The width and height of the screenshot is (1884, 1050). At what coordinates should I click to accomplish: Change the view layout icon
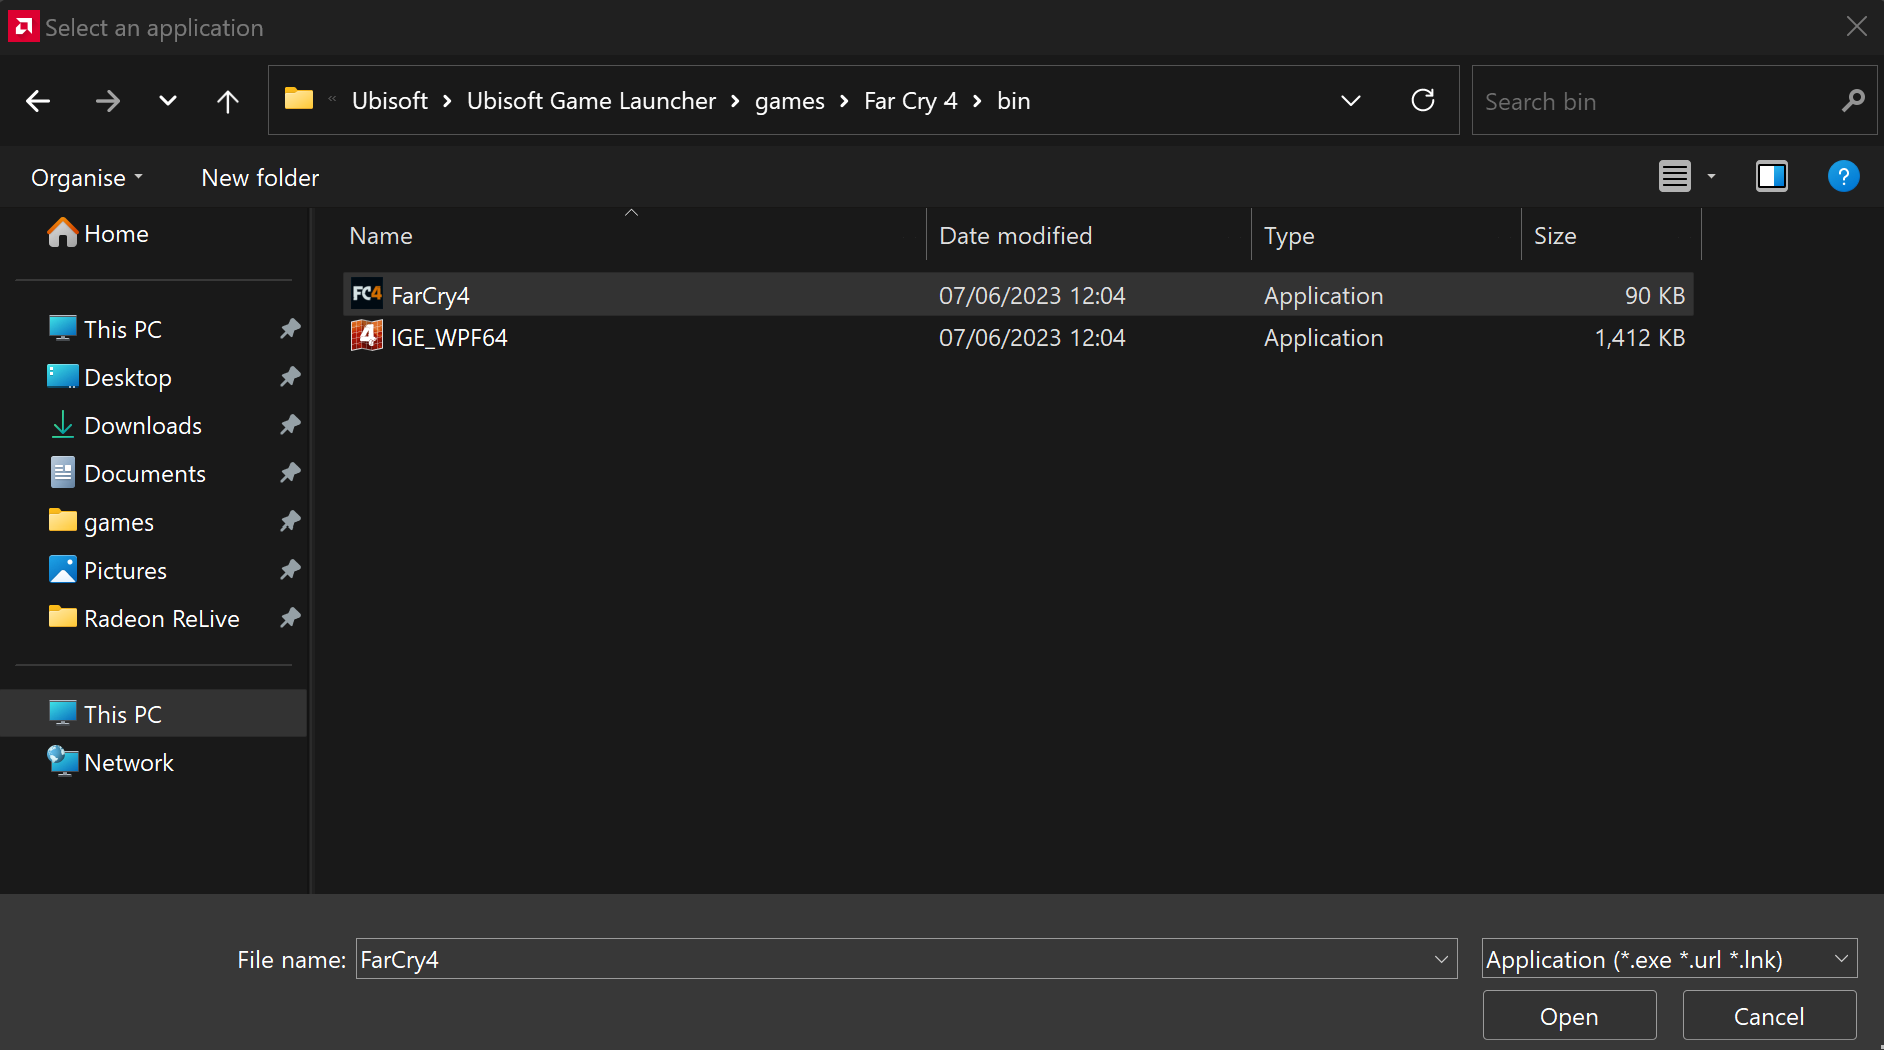[x=1675, y=176]
